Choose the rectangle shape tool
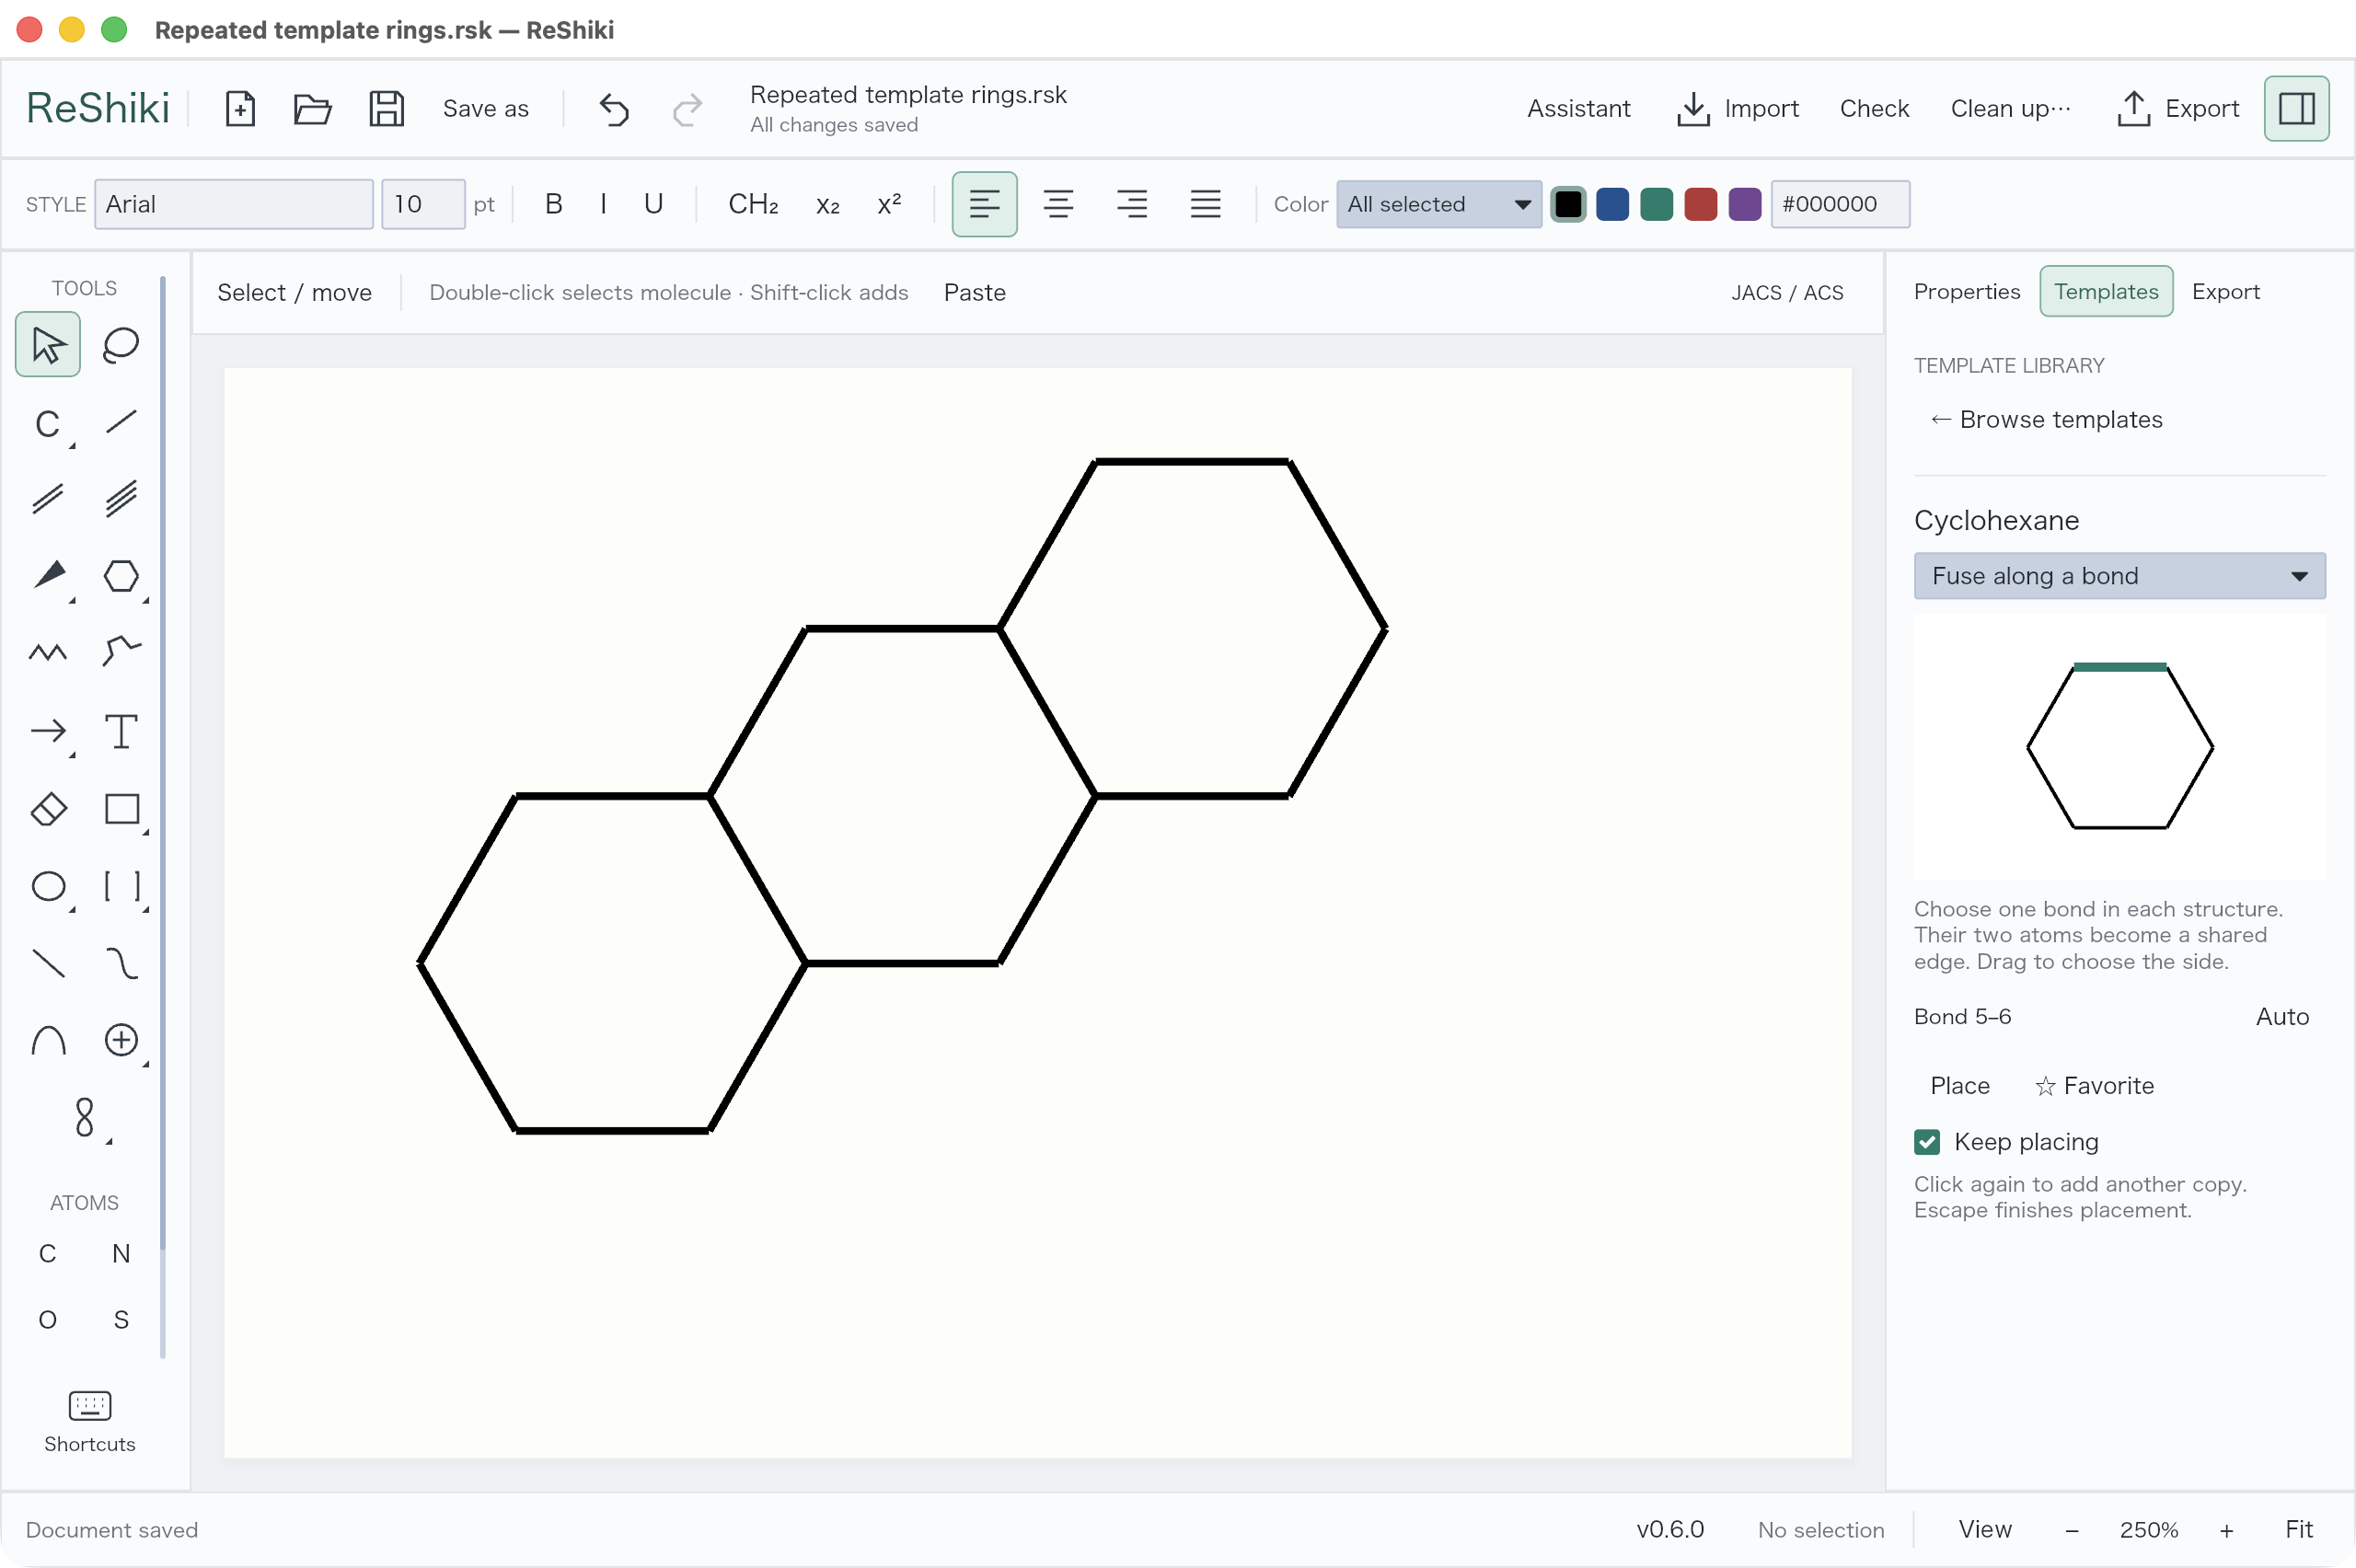 [x=121, y=809]
